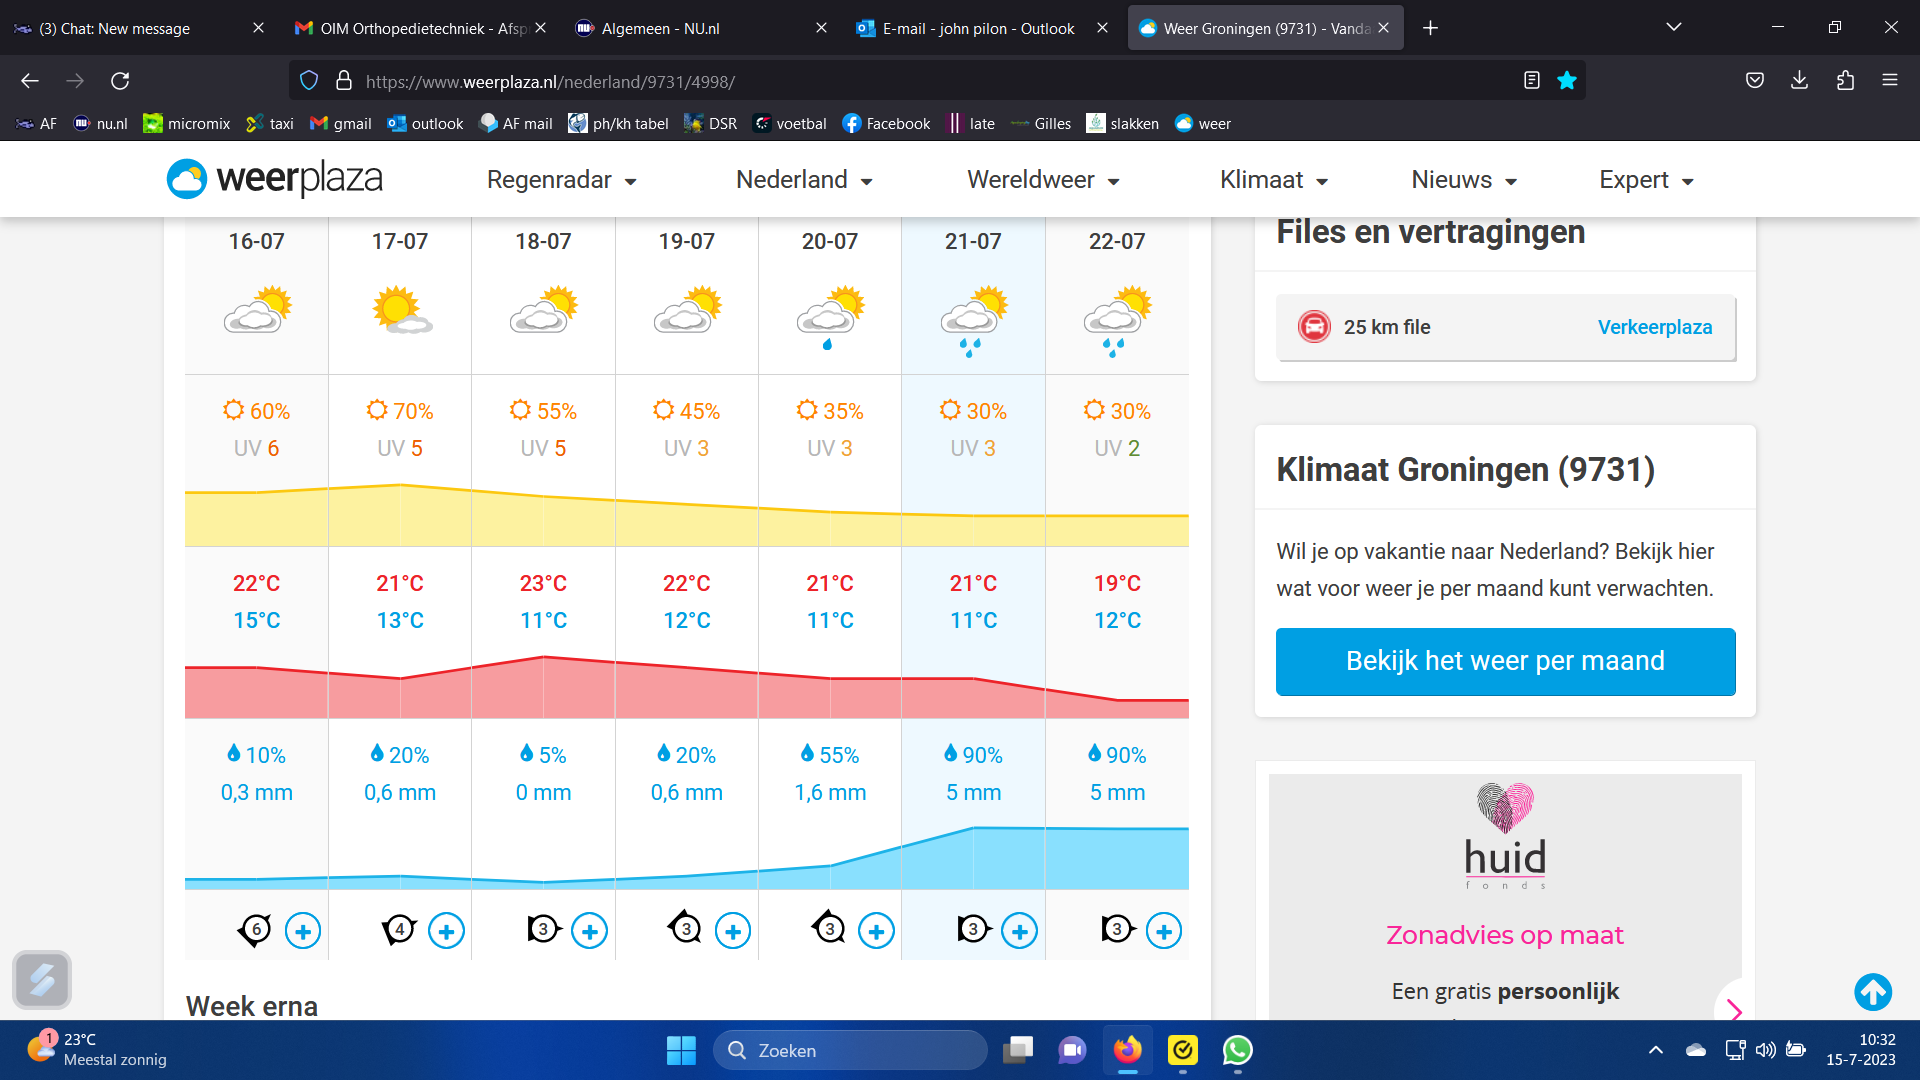Open the Expert dropdown menu
This screenshot has width=1920, height=1080.
click(x=1645, y=180)
